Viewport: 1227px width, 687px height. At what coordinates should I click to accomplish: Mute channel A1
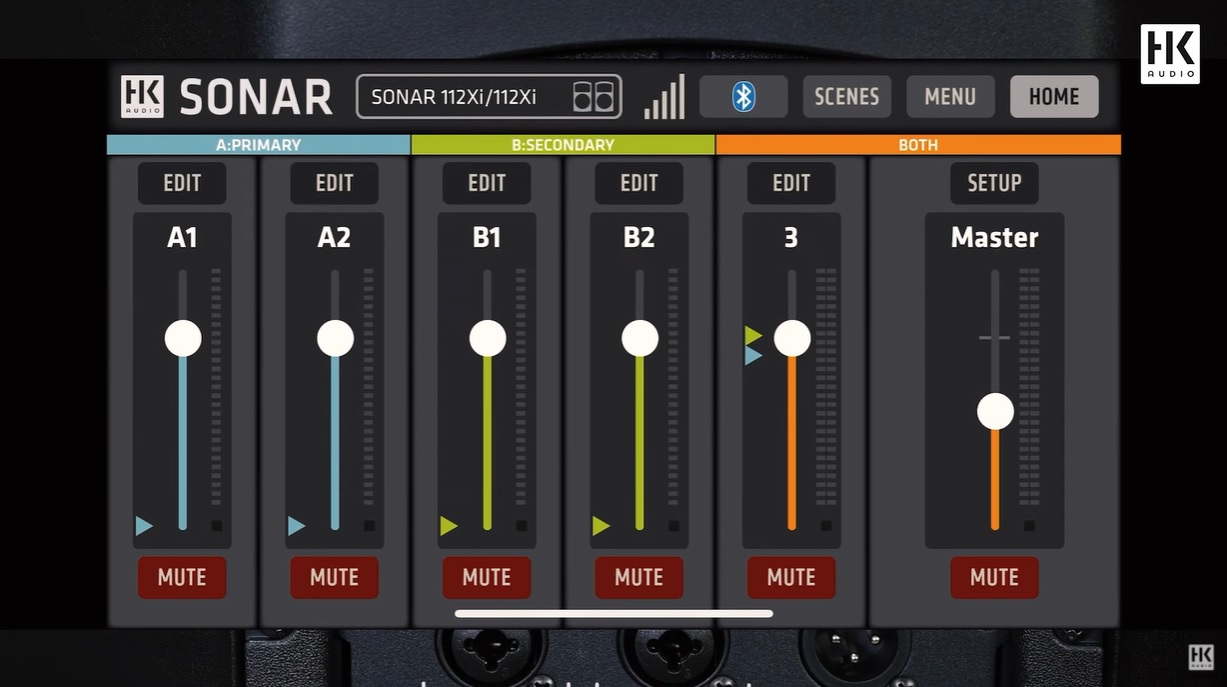(x=182, y=577)
